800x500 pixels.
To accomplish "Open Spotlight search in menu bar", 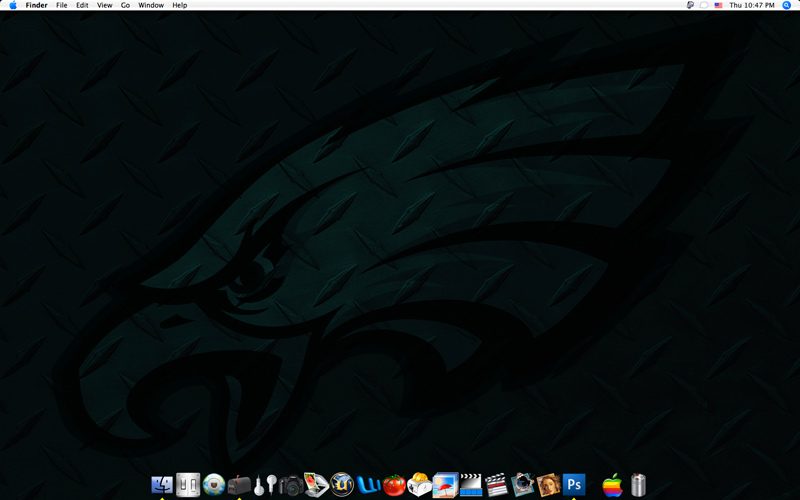I will 787,5.
